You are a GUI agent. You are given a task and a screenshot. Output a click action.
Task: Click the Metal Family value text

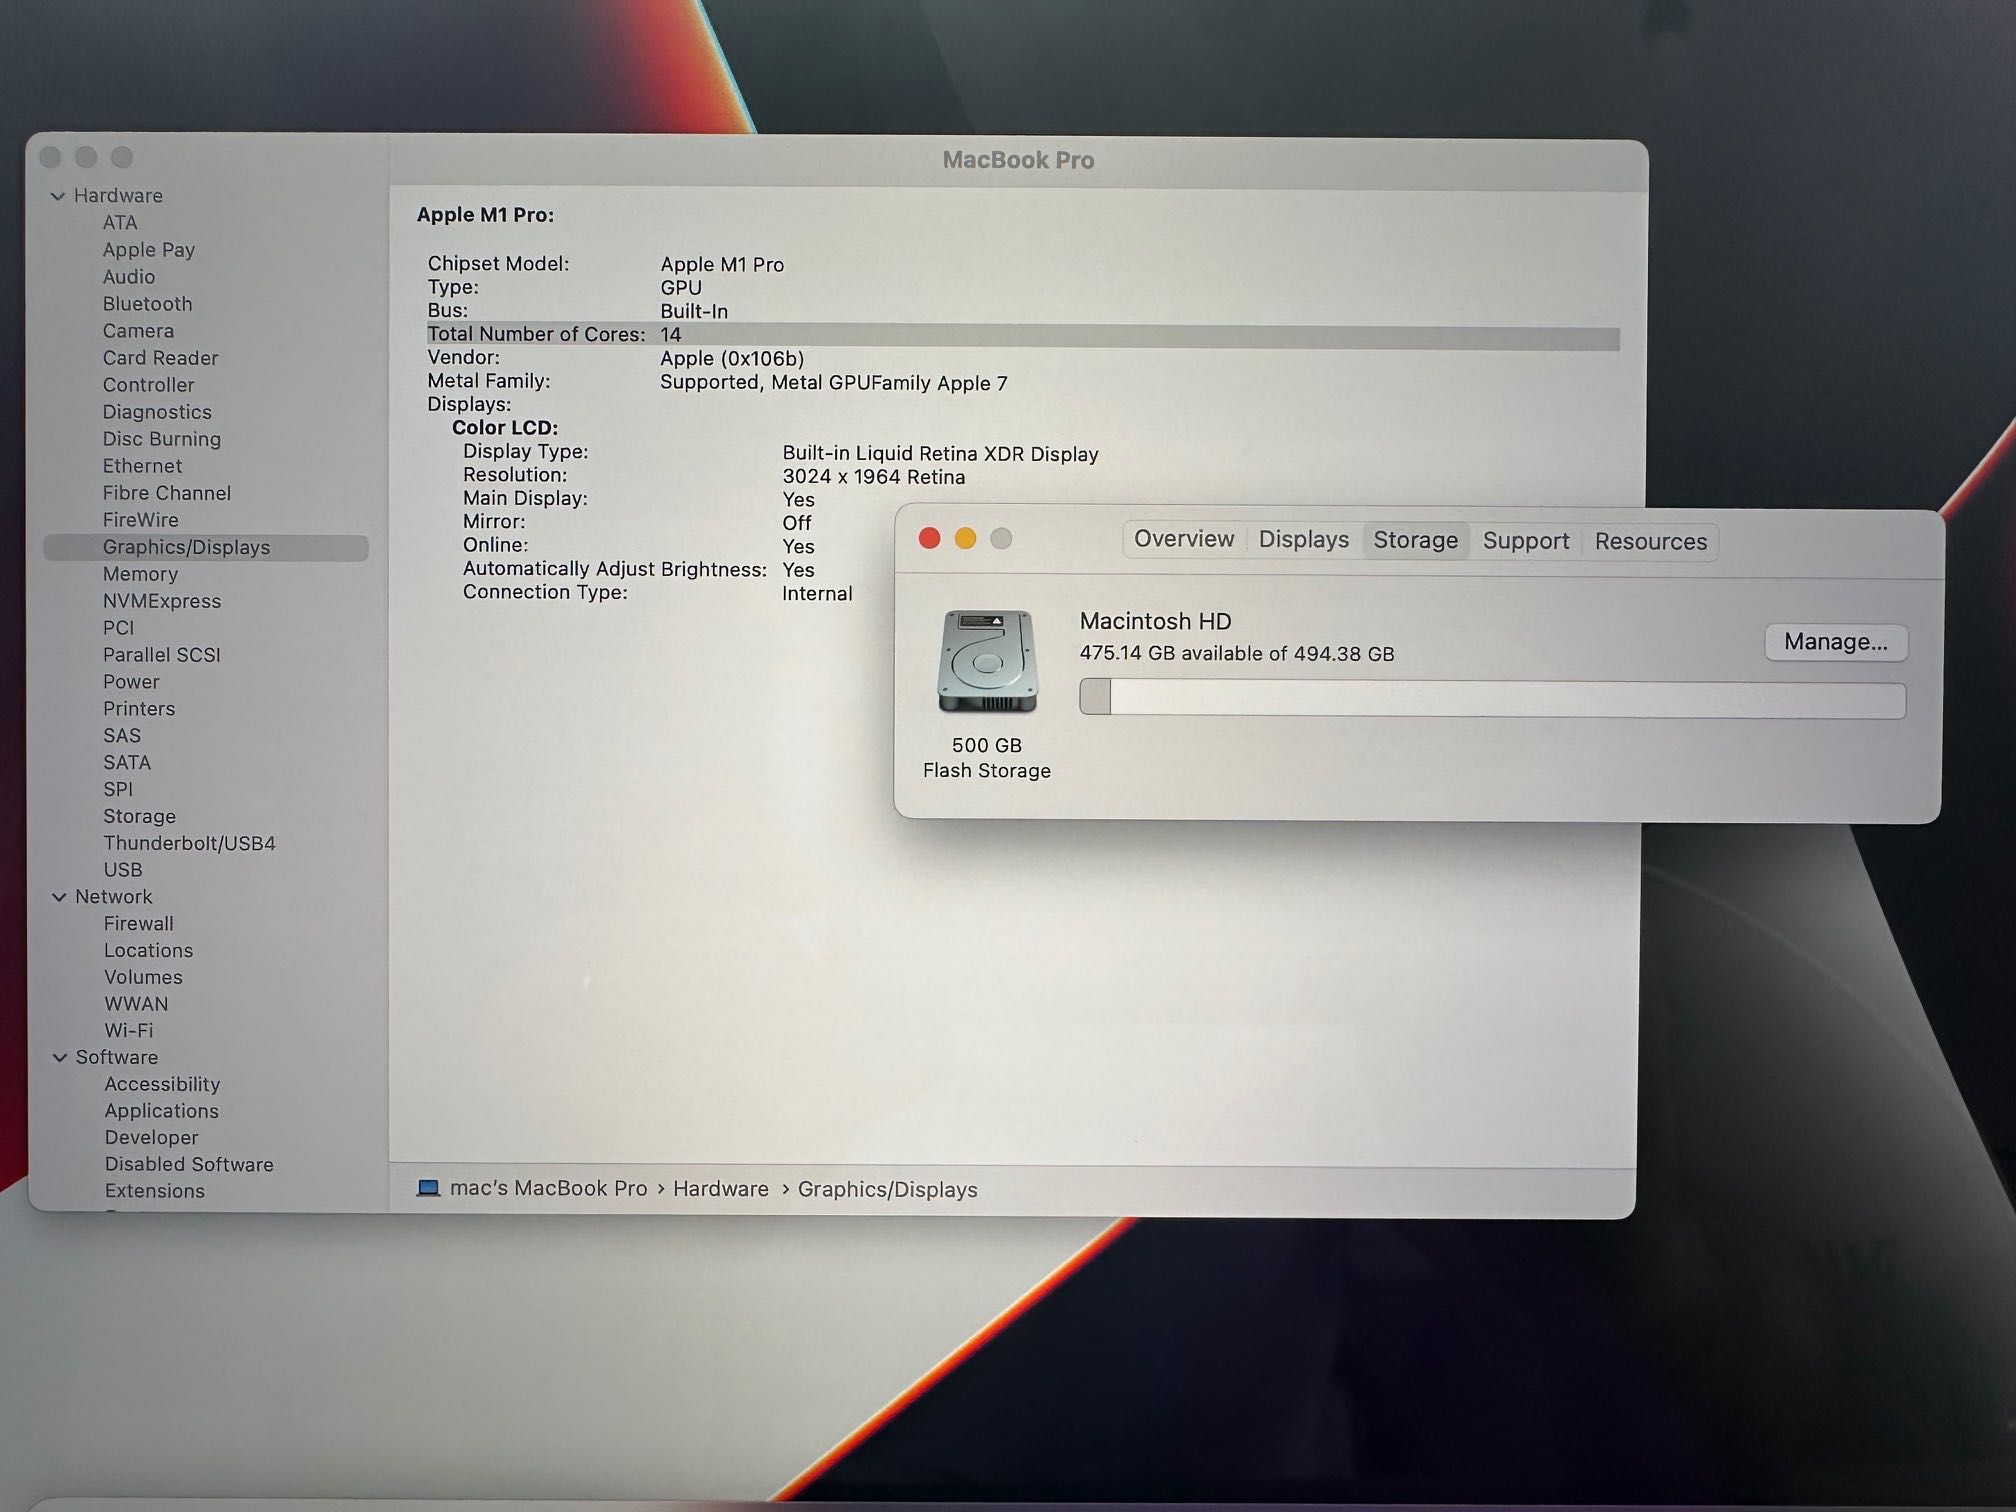834,383
